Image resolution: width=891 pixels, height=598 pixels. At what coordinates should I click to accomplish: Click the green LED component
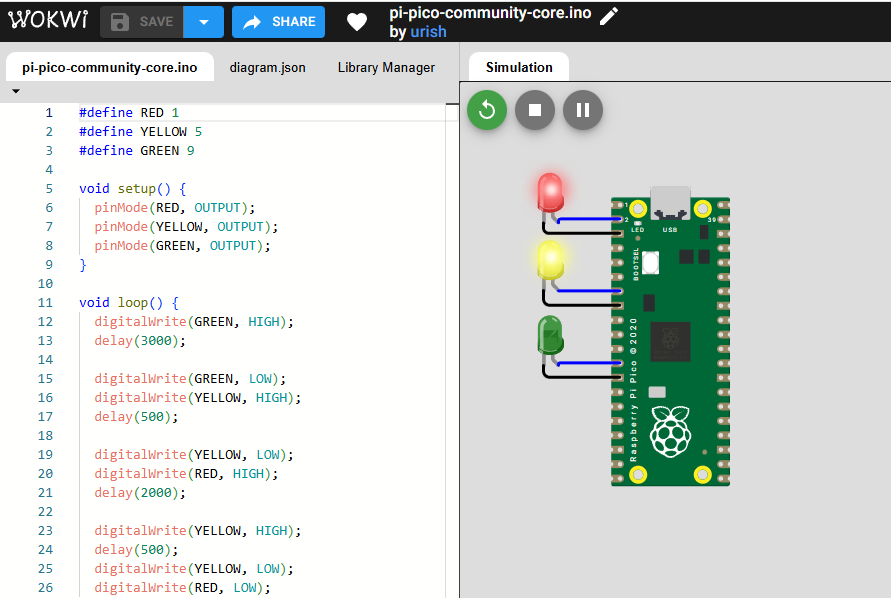(x=550, y=335)
